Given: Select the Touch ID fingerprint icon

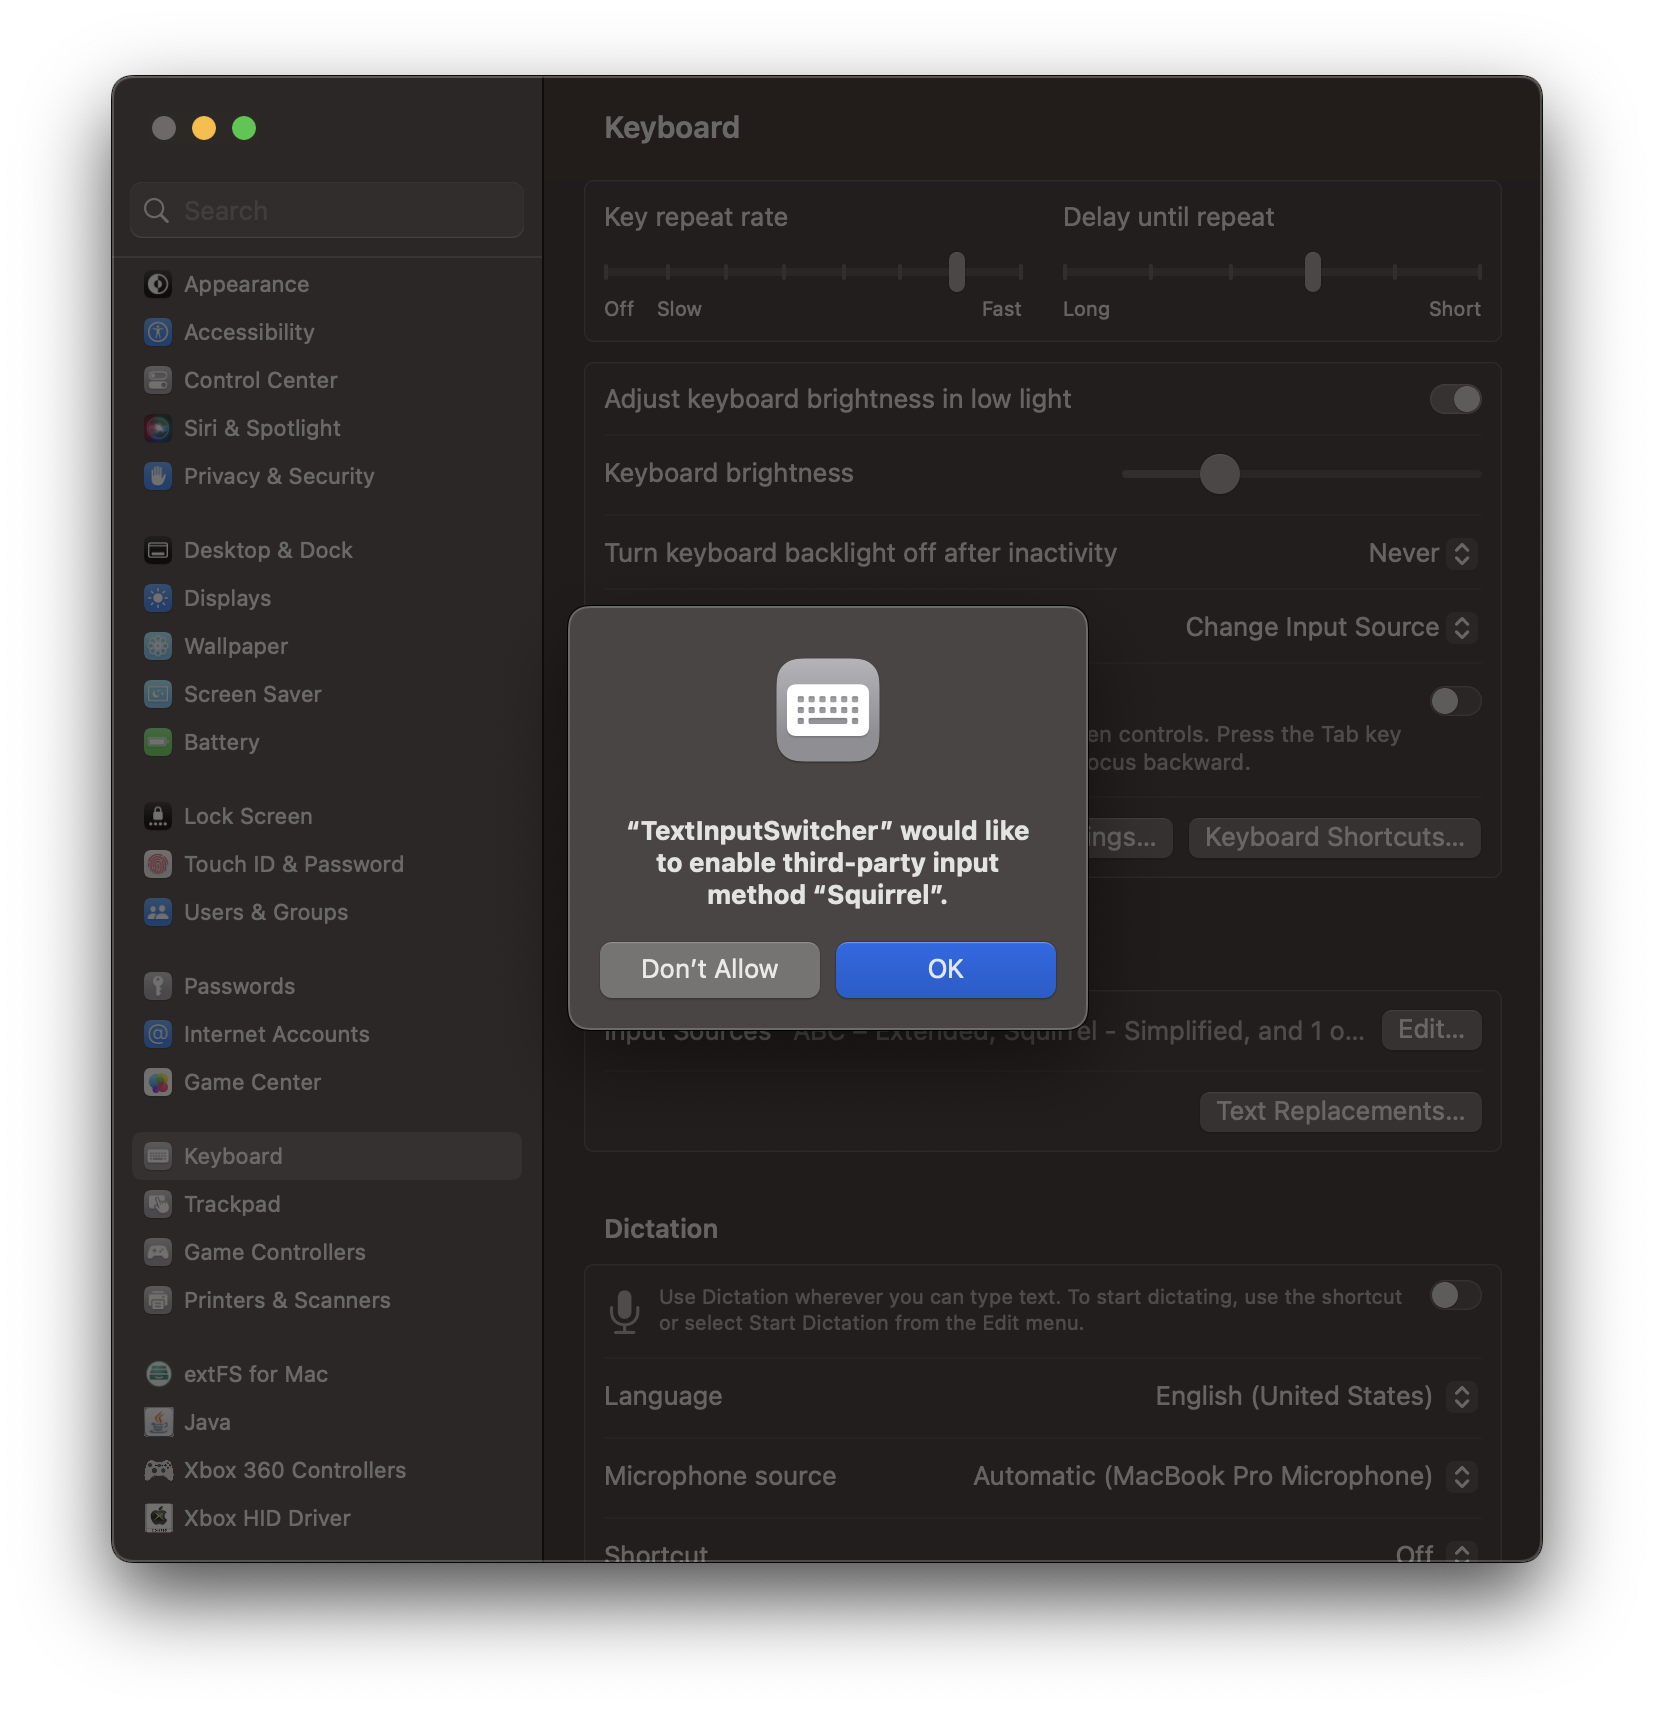Looking at the screenshot, I should coord(158,865).
